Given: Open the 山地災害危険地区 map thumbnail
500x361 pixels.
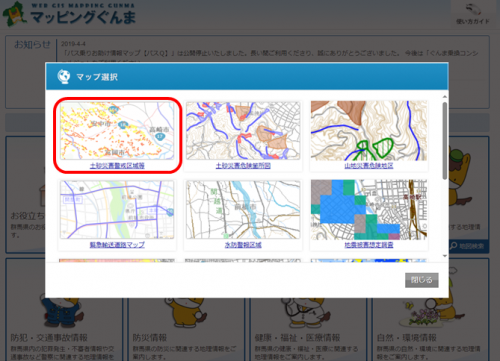Looking at the screenshot, I should (369, 131).
